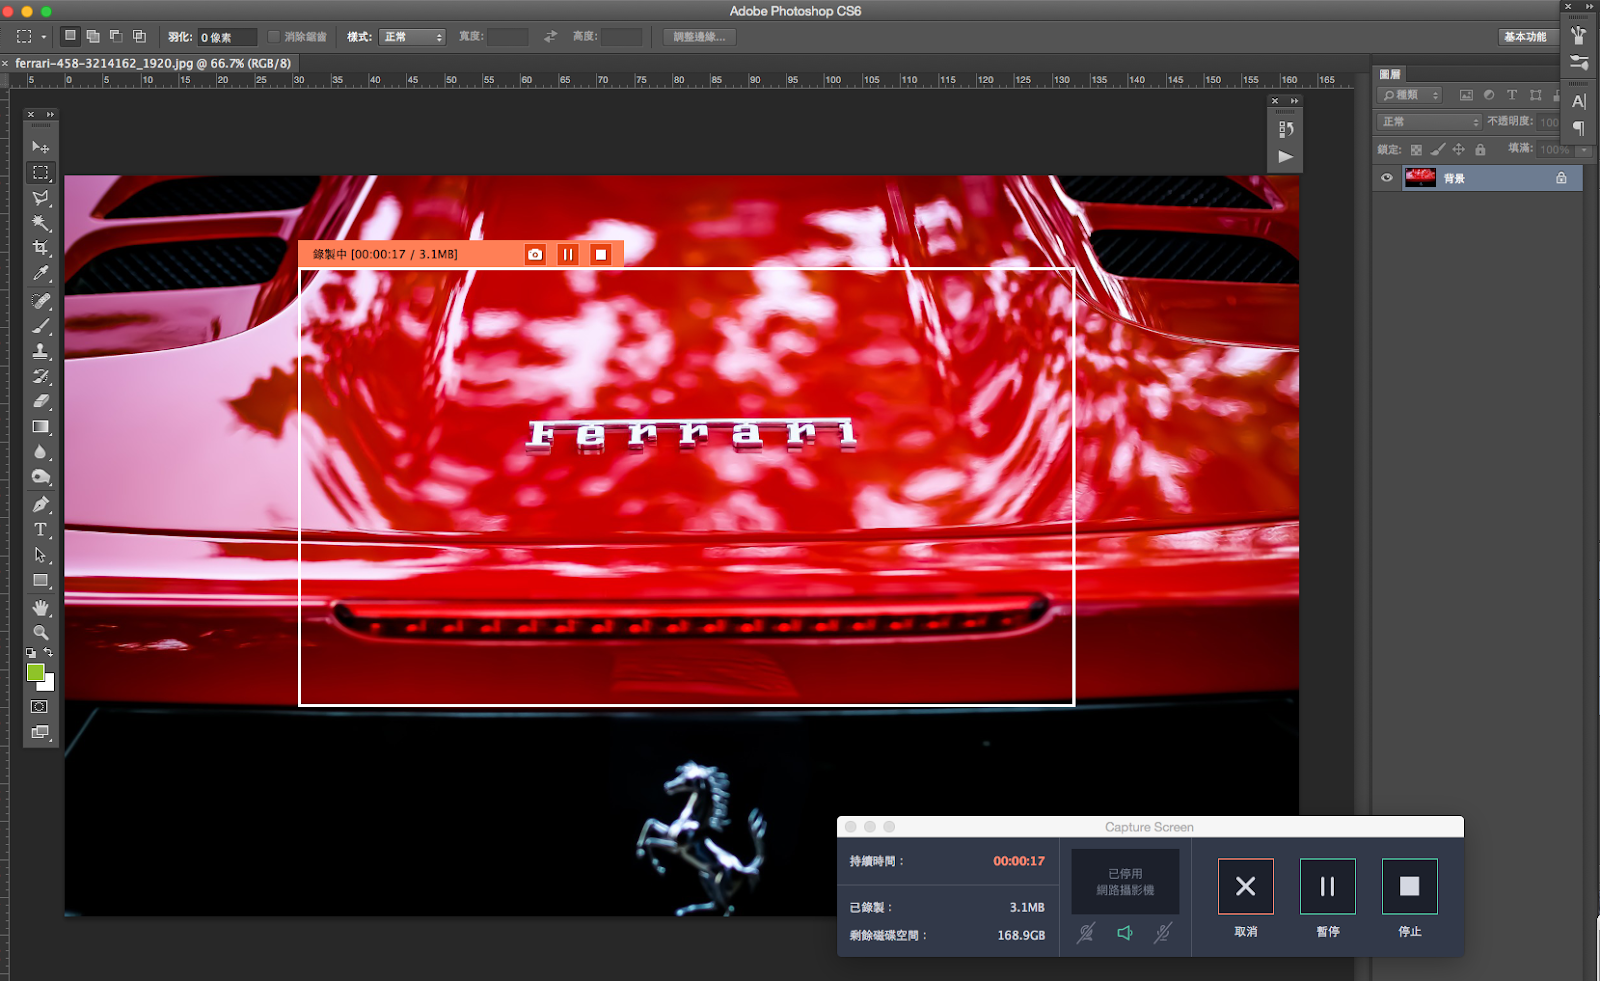Viewport: 1600px width, 981px height.
Task: Select the 圖層 Layers panel tab
Action: point(1390,74)
